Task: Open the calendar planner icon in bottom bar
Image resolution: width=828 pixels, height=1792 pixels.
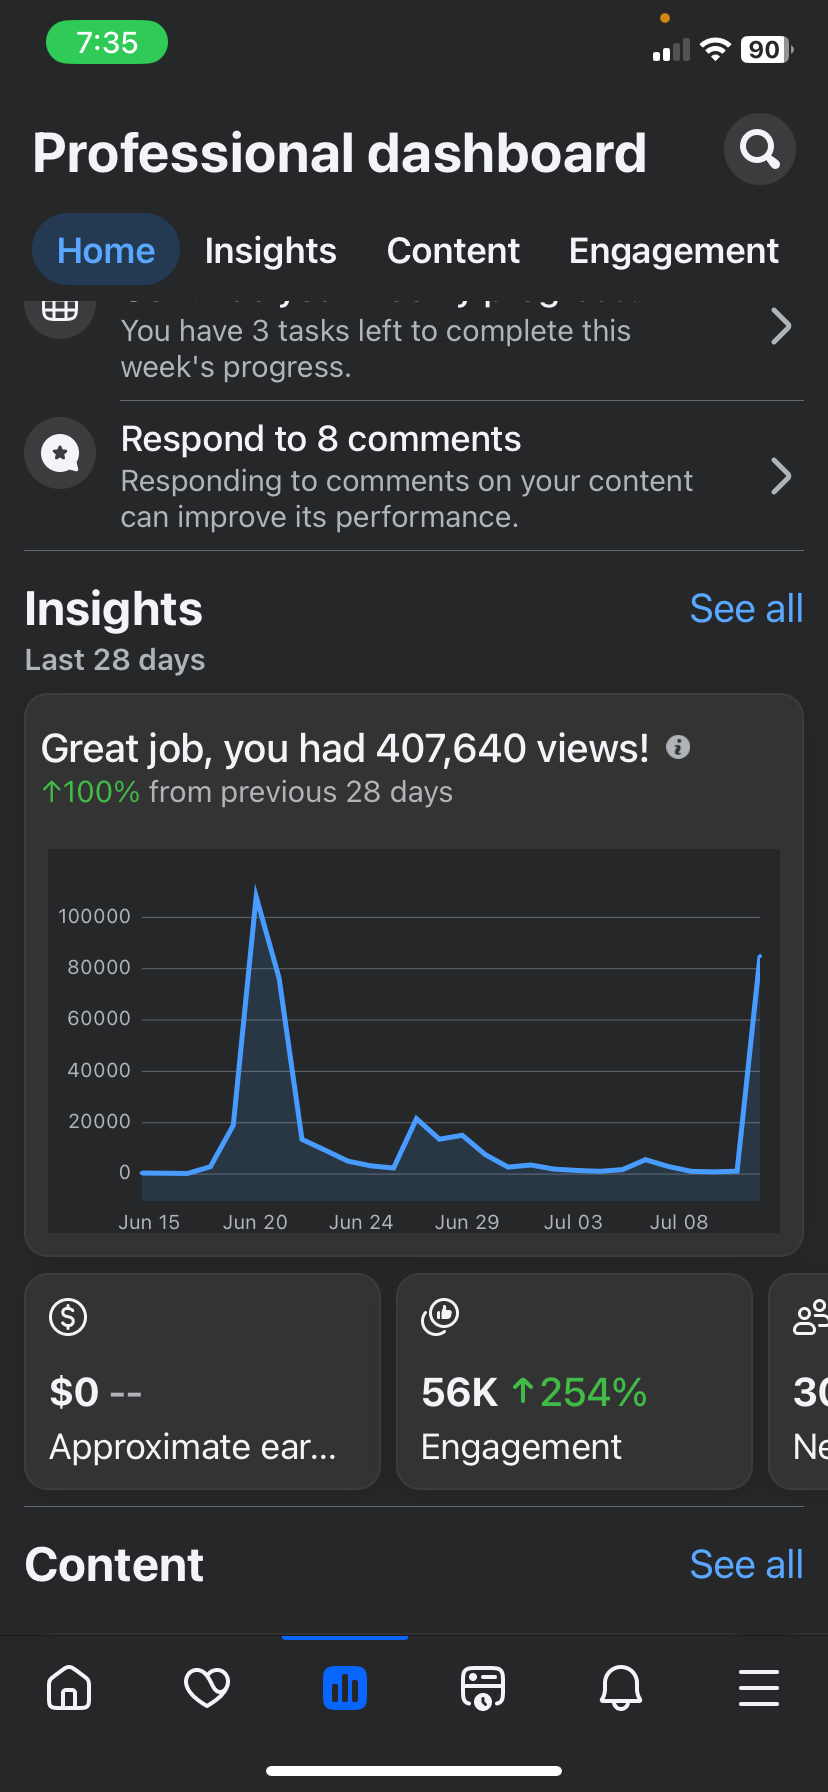Action: [483, 1688]
